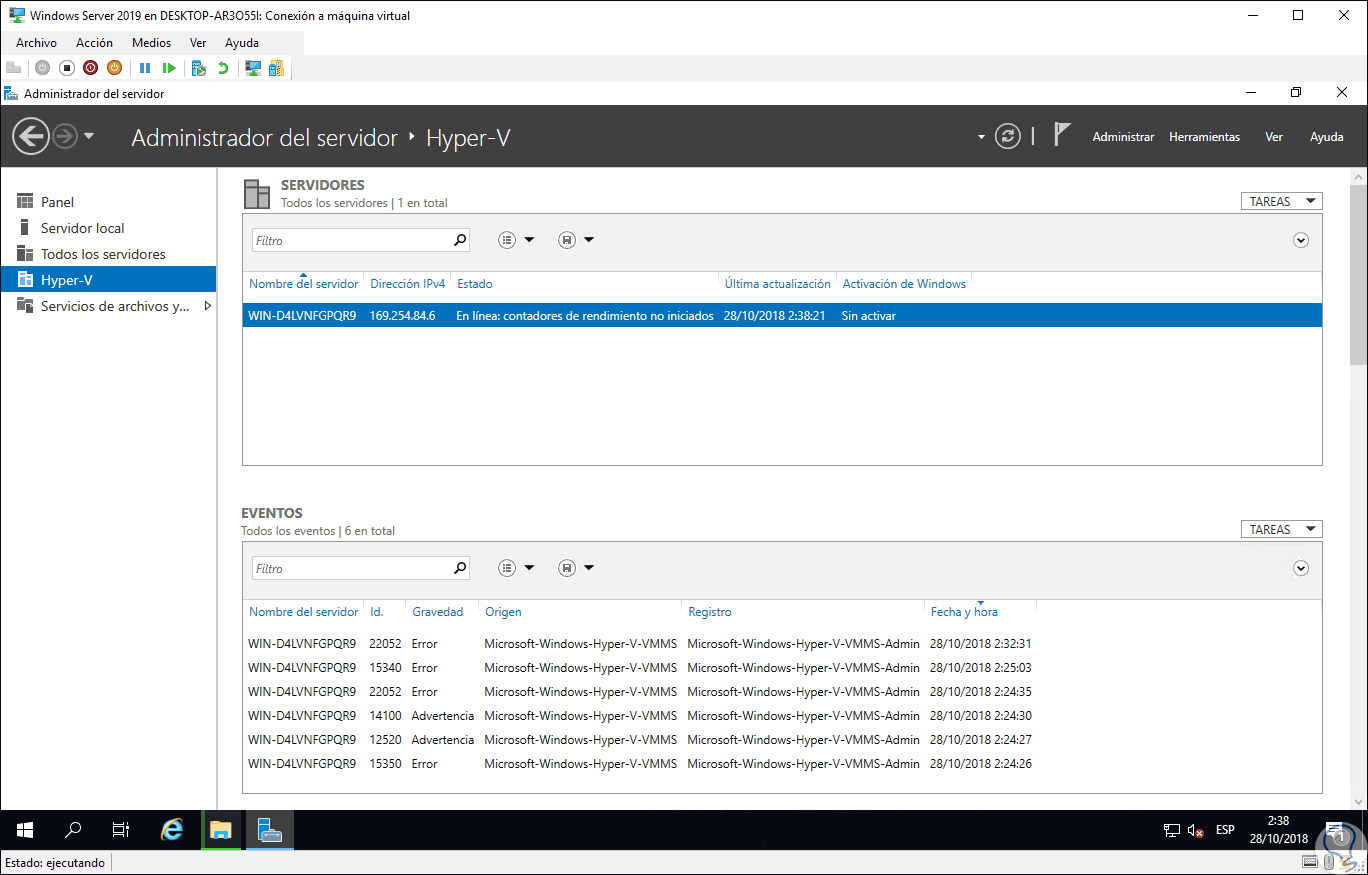Open the notifications flag
This screenshot has height=875, width=1368.
(x=1062, y=135)
